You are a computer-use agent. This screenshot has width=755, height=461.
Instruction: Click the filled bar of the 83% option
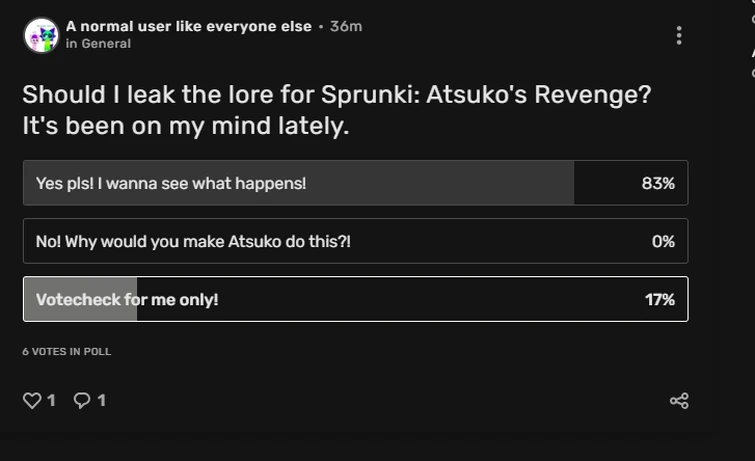[x=450, y=183]
